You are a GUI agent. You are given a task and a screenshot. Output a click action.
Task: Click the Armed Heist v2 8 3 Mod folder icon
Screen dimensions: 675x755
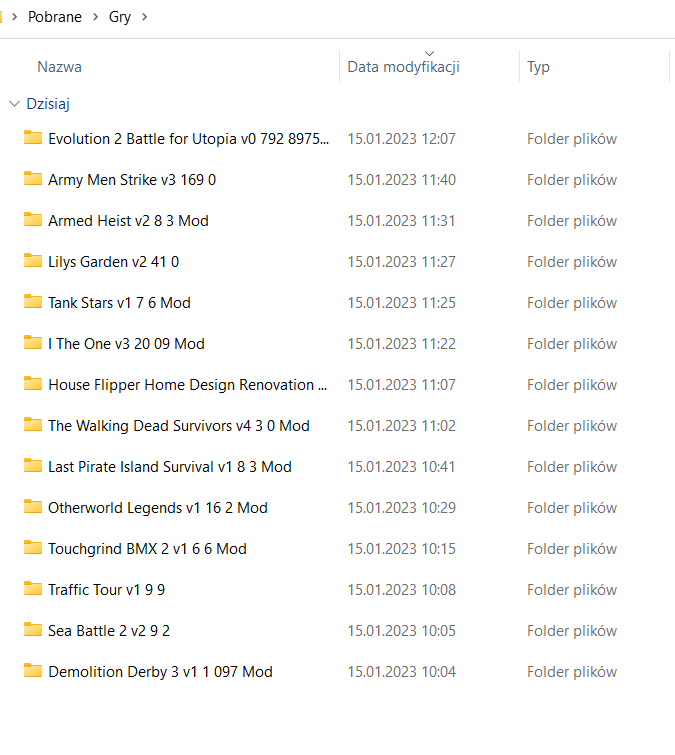(33, 219)
